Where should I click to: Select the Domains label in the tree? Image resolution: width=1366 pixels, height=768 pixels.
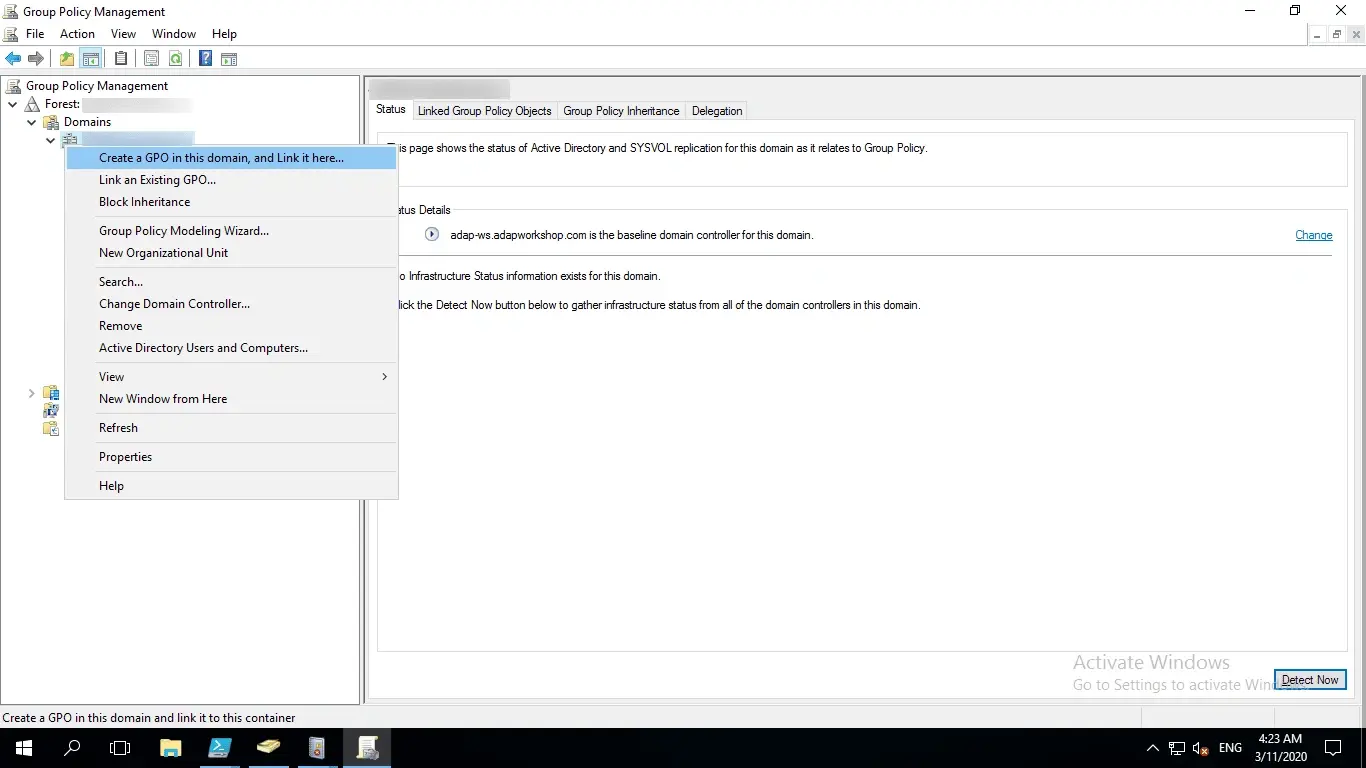click(88, 122)
